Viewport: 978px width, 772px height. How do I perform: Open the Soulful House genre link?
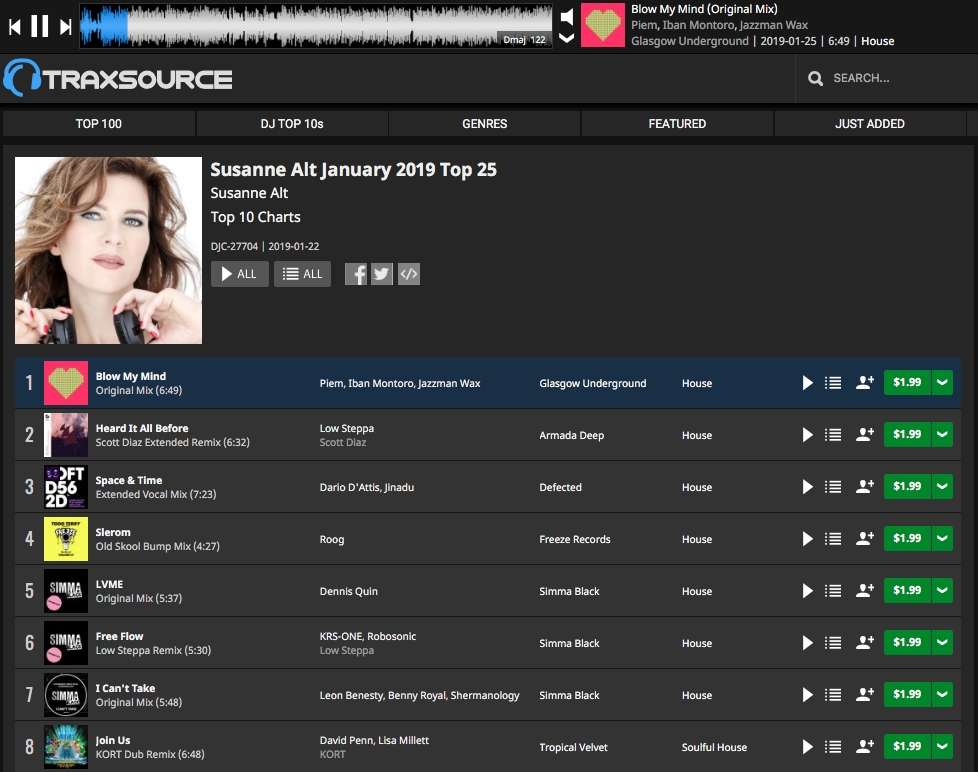[x=714, y=747]
